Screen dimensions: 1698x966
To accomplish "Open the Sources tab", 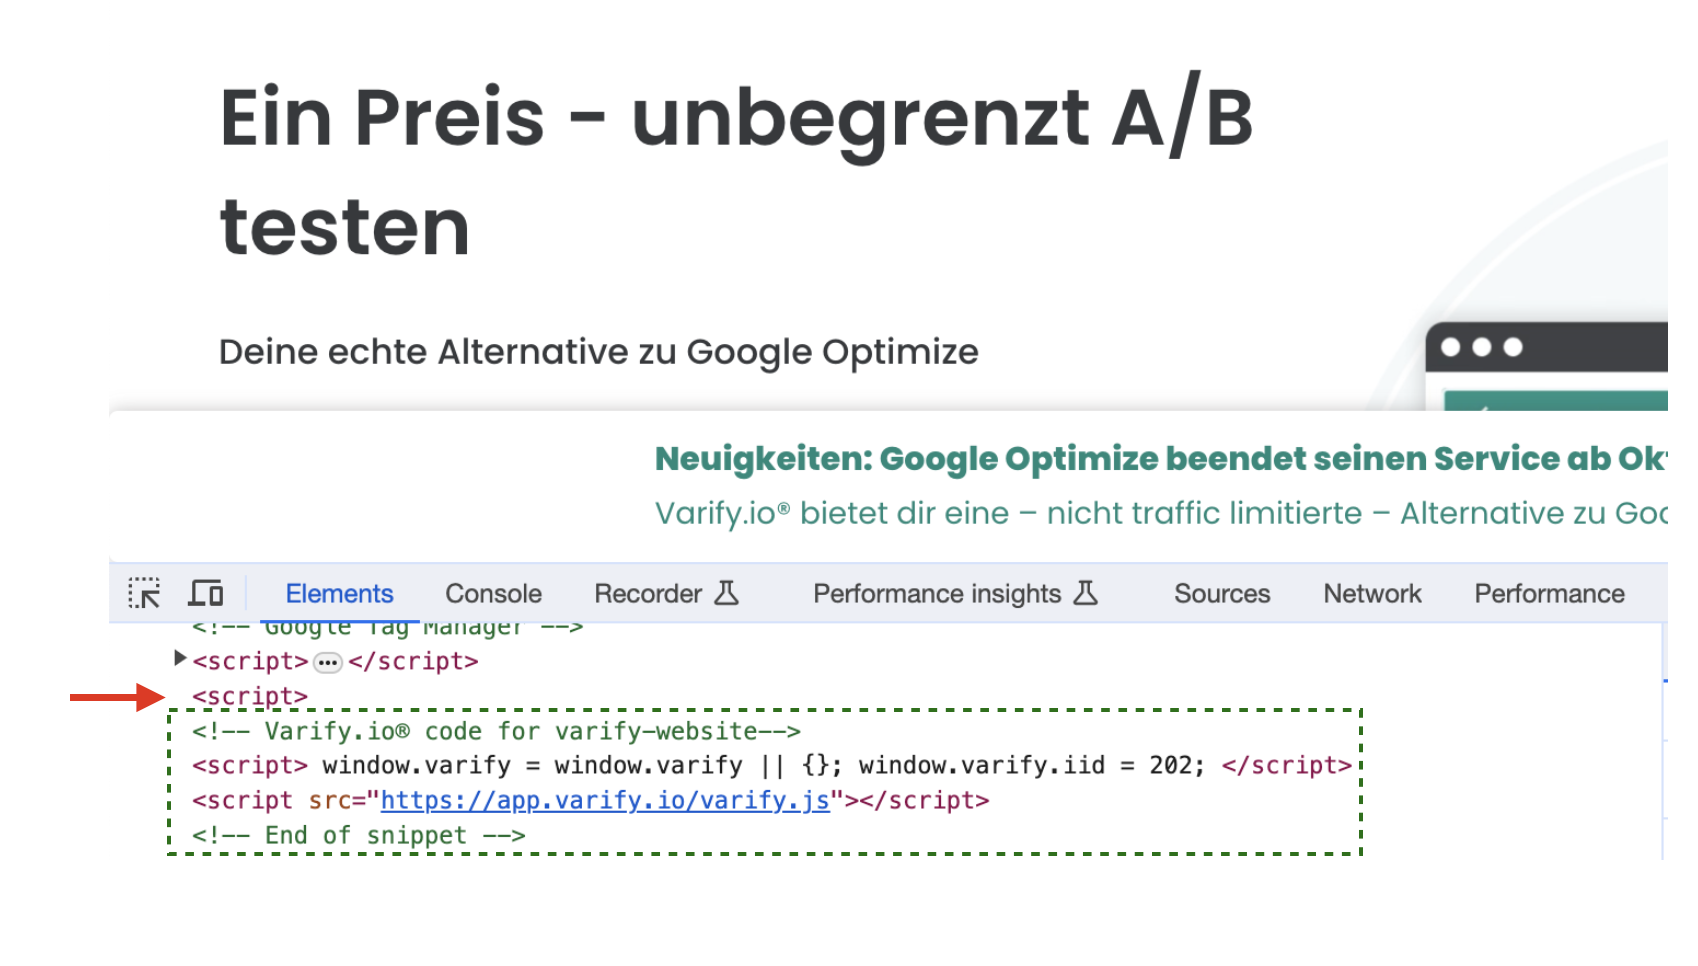I will (1222, 593).
